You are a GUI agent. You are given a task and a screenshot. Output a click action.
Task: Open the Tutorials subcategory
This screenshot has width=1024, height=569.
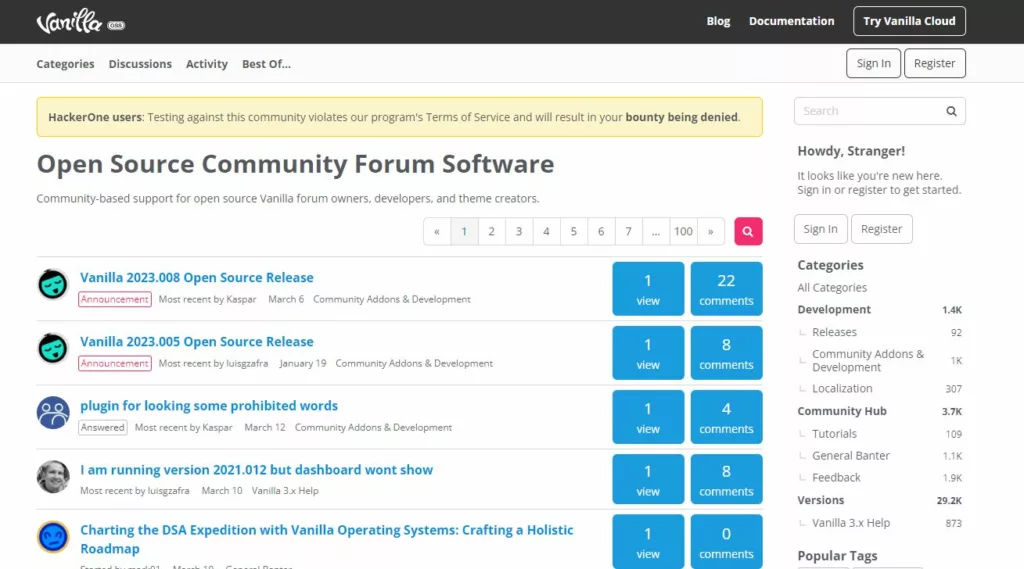coord(834,434)
